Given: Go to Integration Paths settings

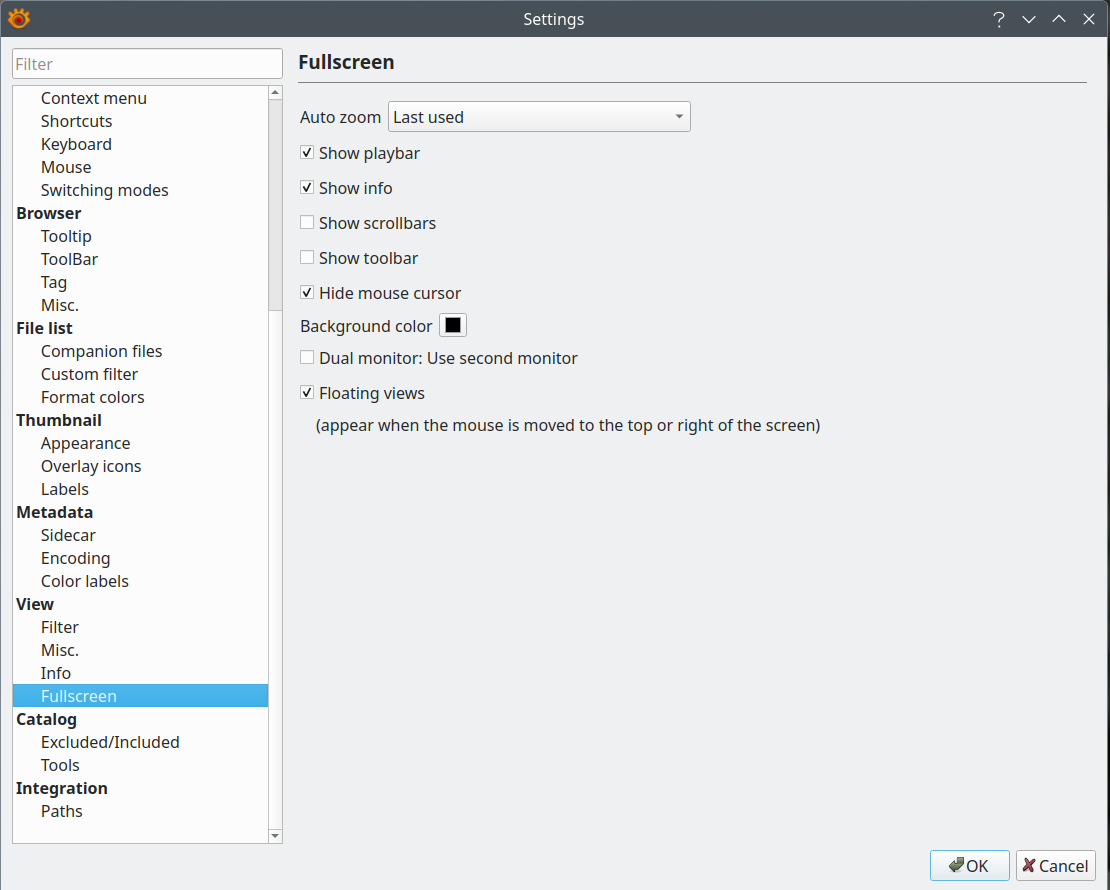Looking at the screenshot, I should tap(61, 811).
